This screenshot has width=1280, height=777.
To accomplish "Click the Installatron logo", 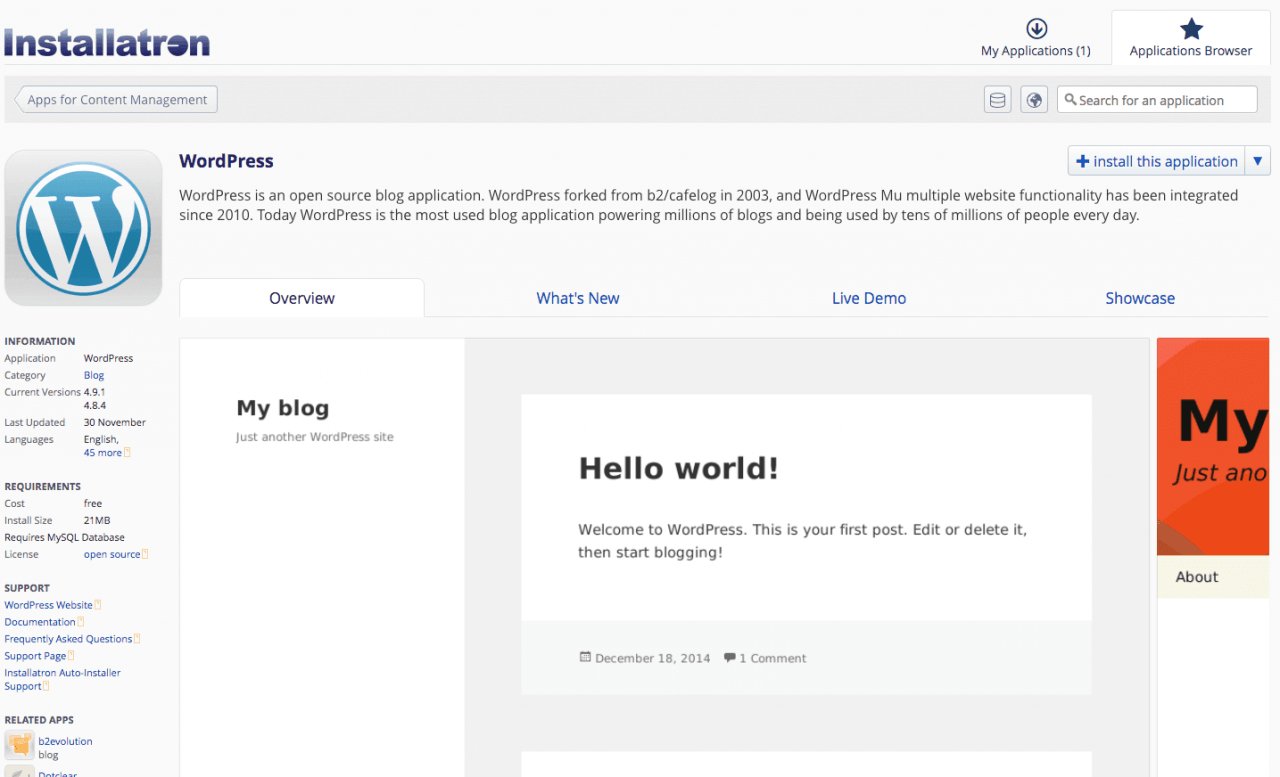I will click(x=107, y=42).
